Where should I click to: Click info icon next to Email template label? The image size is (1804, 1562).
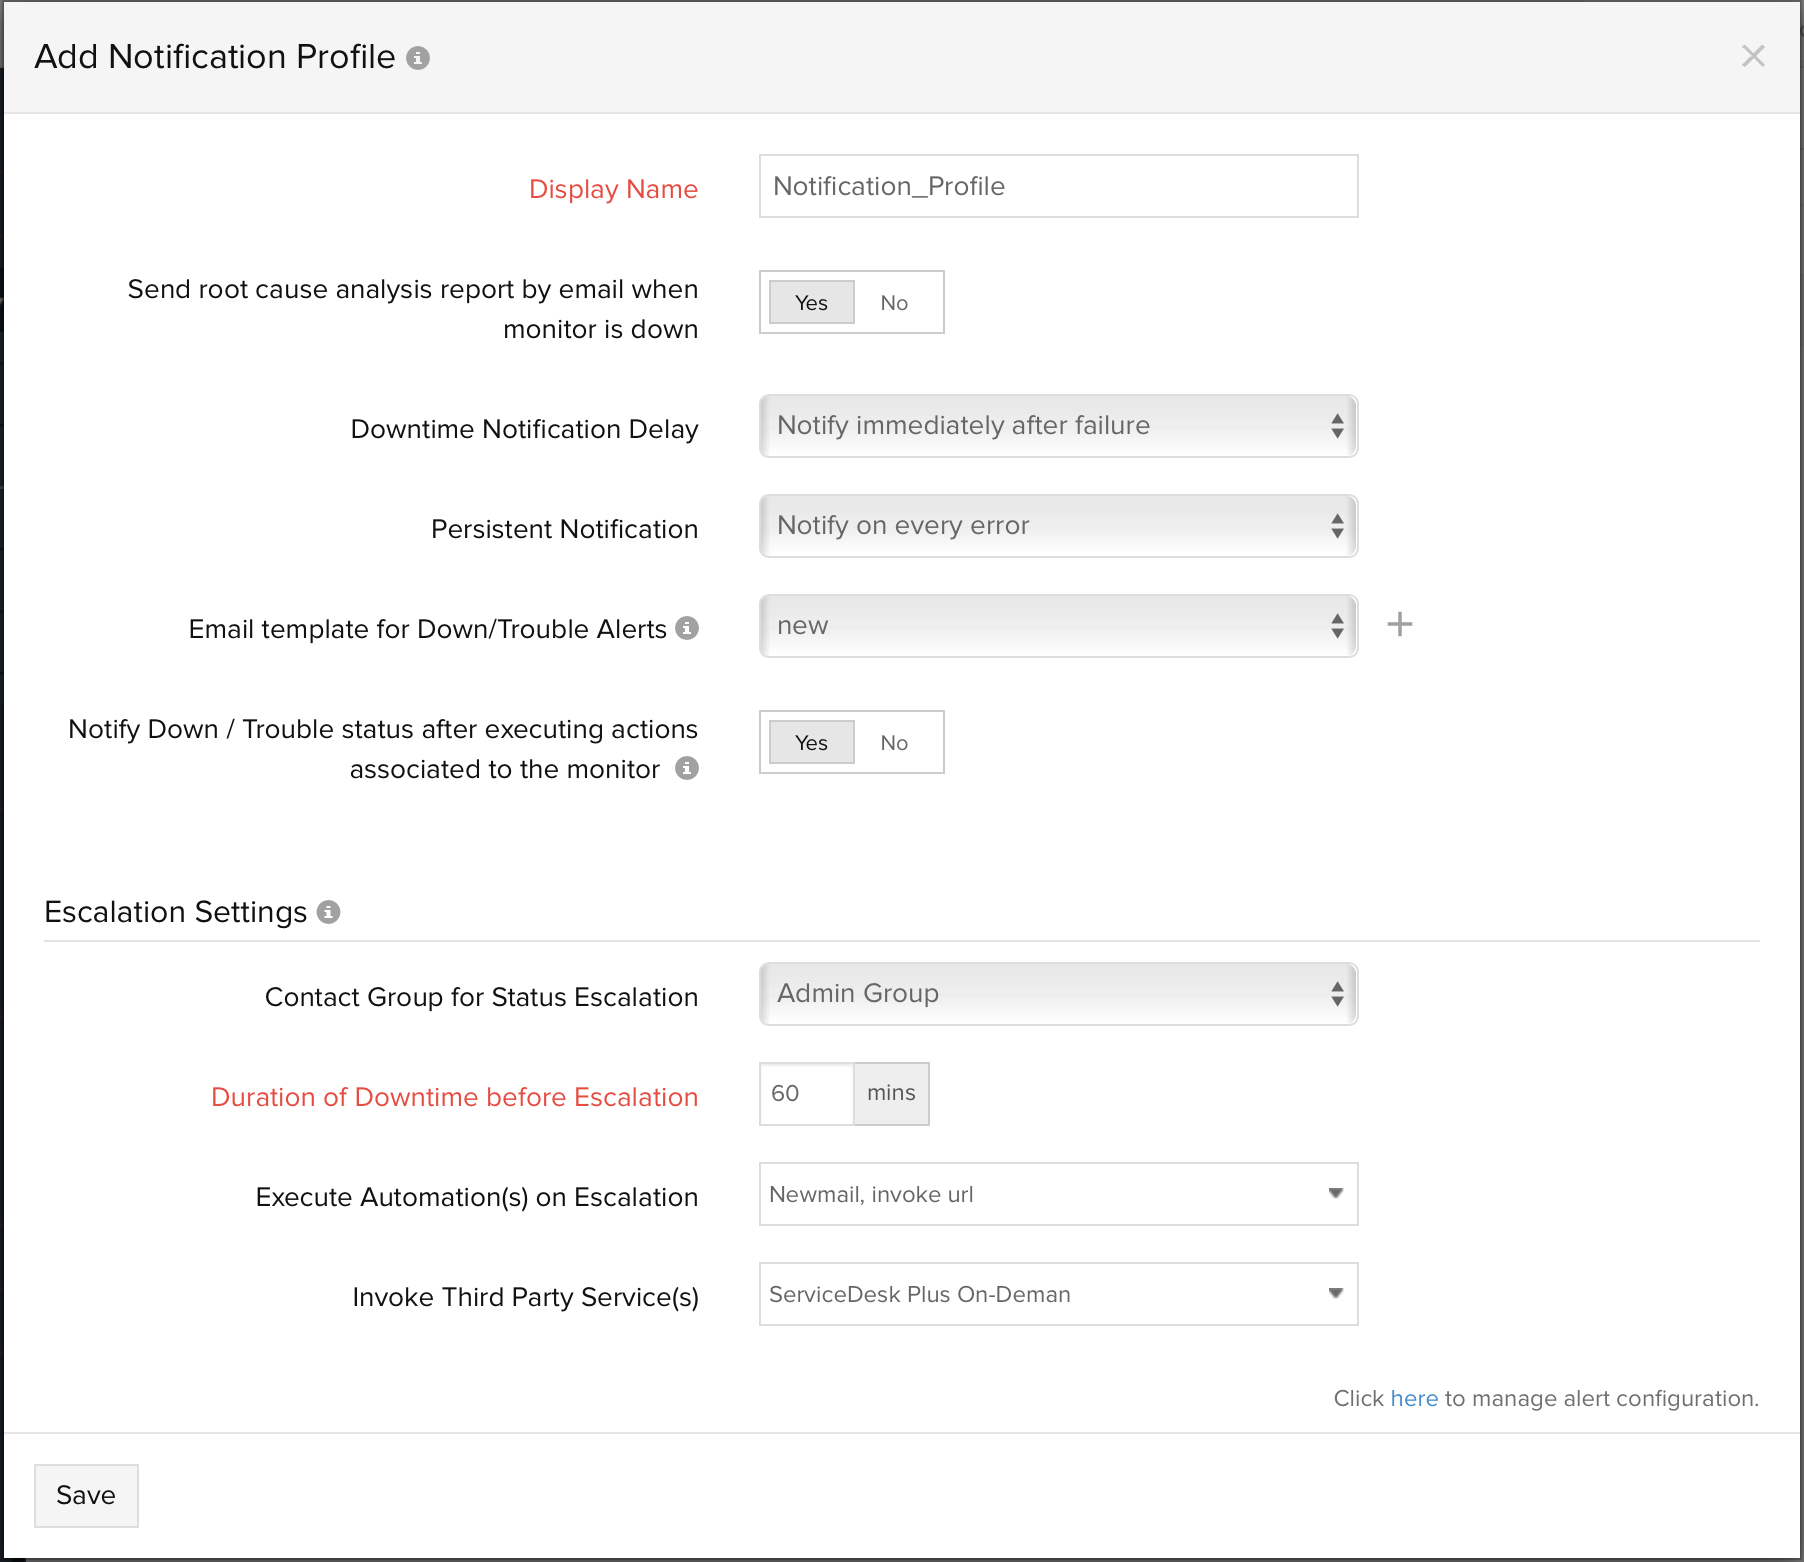[687, 628]
